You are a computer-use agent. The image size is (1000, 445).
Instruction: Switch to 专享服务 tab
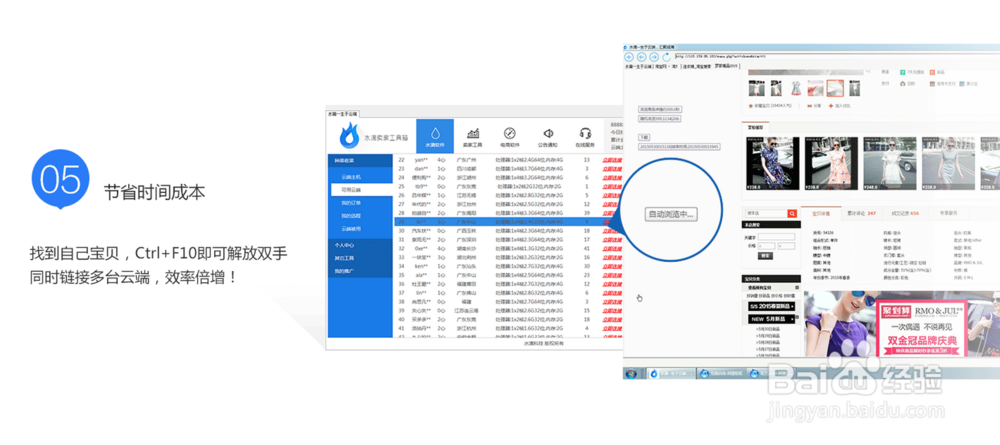948,213
